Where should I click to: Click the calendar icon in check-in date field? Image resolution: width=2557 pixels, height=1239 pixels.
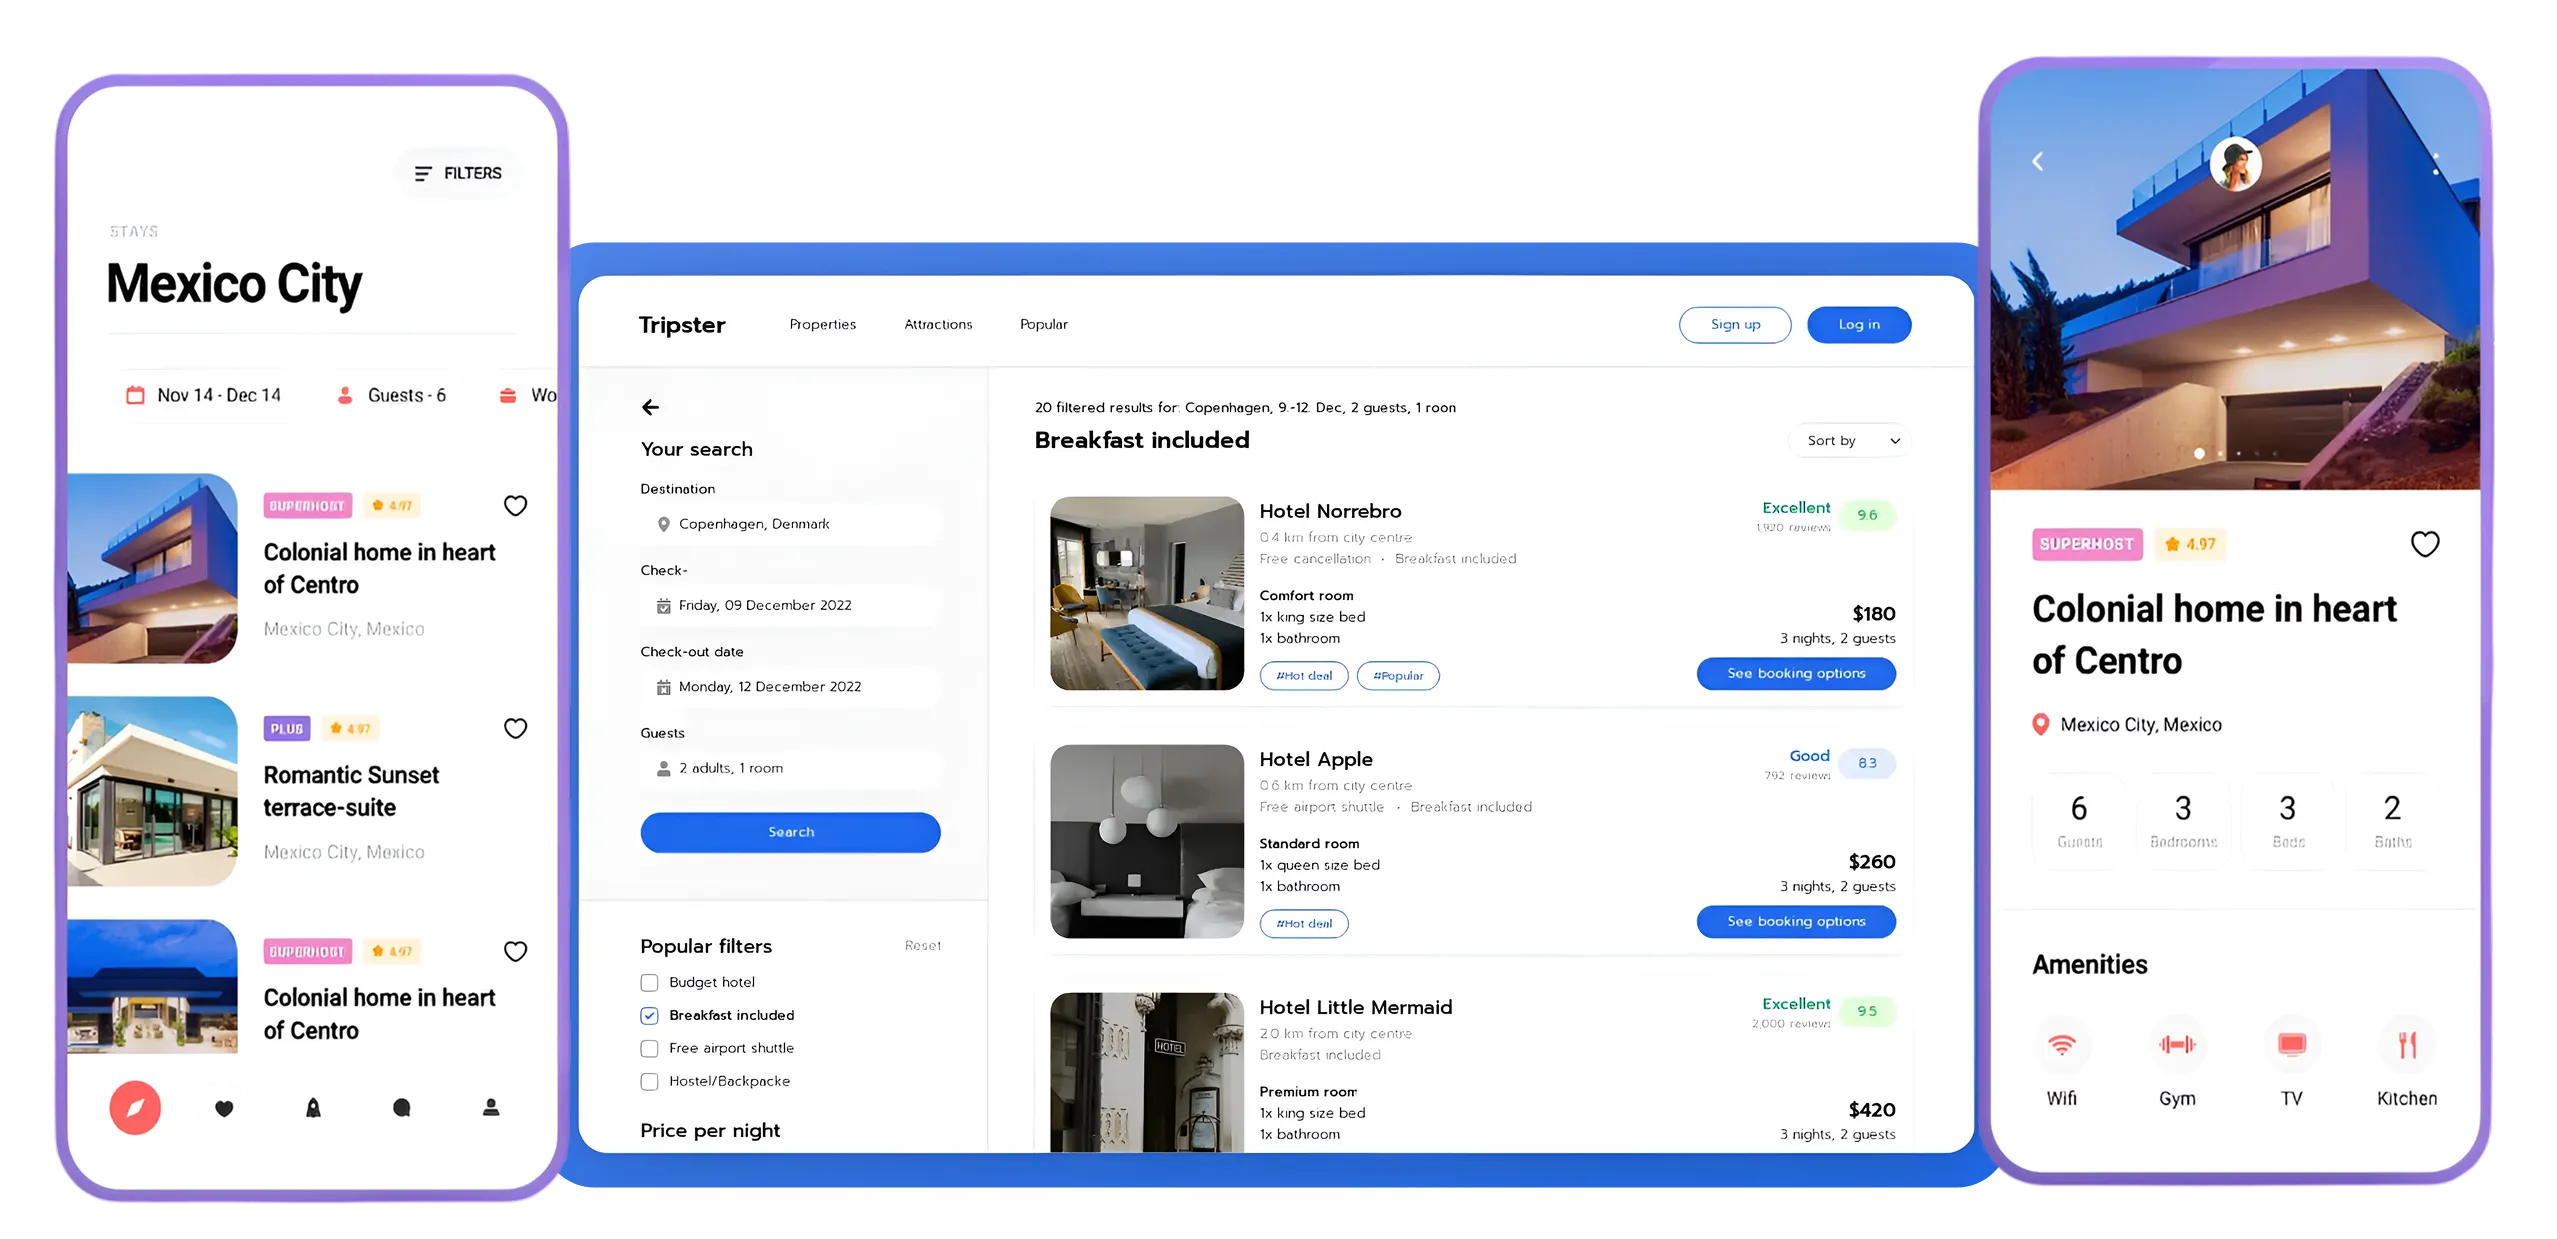[x=663, y=606]
